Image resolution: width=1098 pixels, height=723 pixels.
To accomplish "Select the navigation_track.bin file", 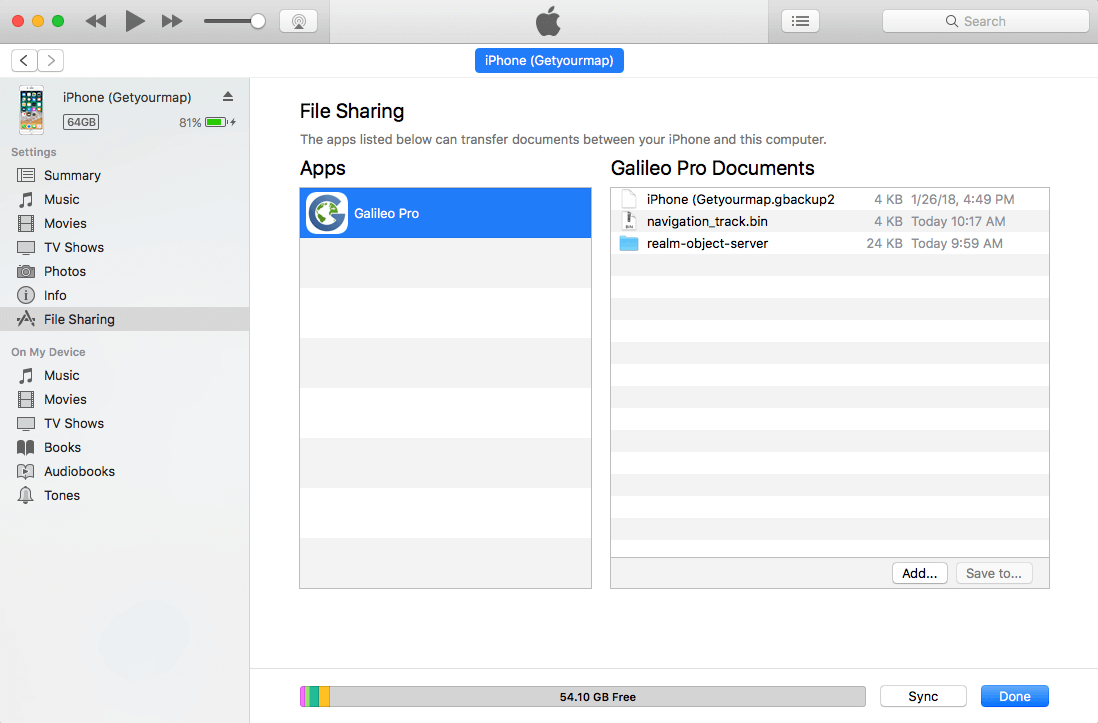I will (x=707, y=221).
